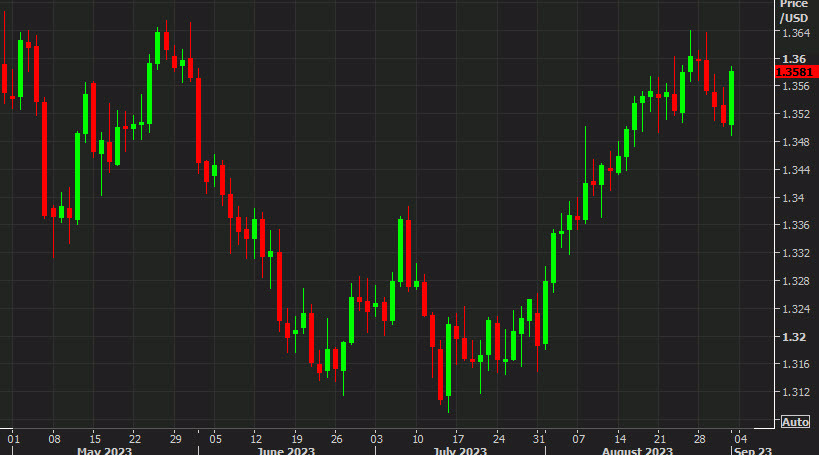Click date tick 05 on time axis
The image size is (819, 455).
[215, 439]
